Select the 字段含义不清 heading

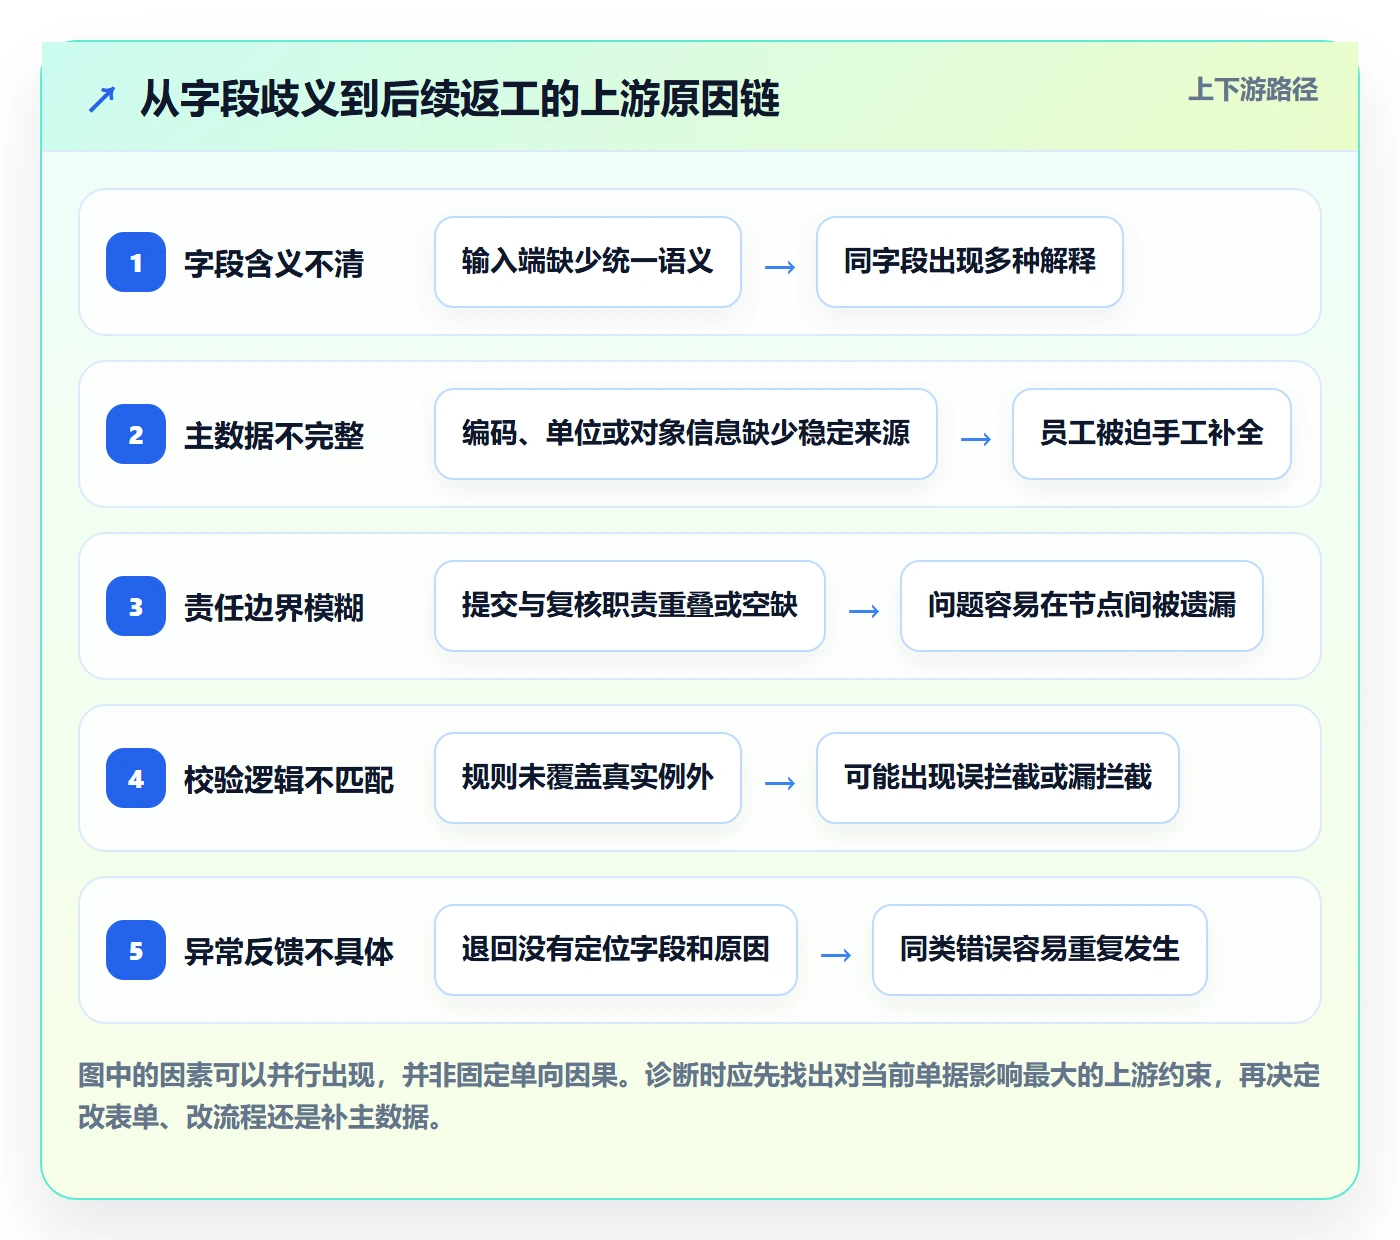tap(274, 264)
